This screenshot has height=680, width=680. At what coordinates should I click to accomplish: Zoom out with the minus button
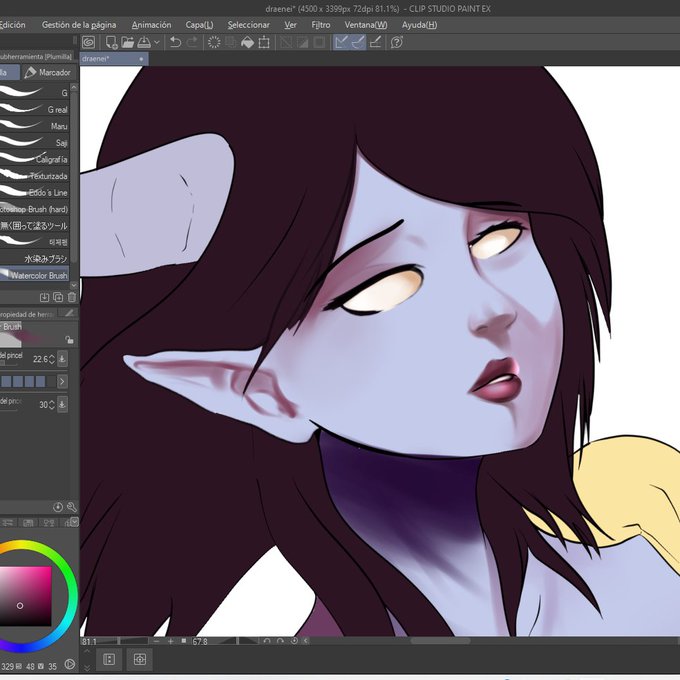point(157,641)
